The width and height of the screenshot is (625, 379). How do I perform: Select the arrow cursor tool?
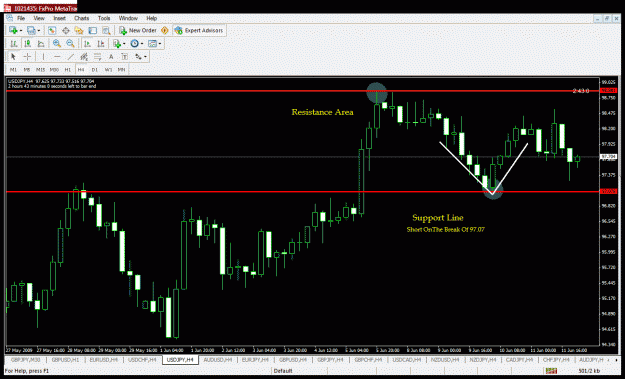(13, 57)
